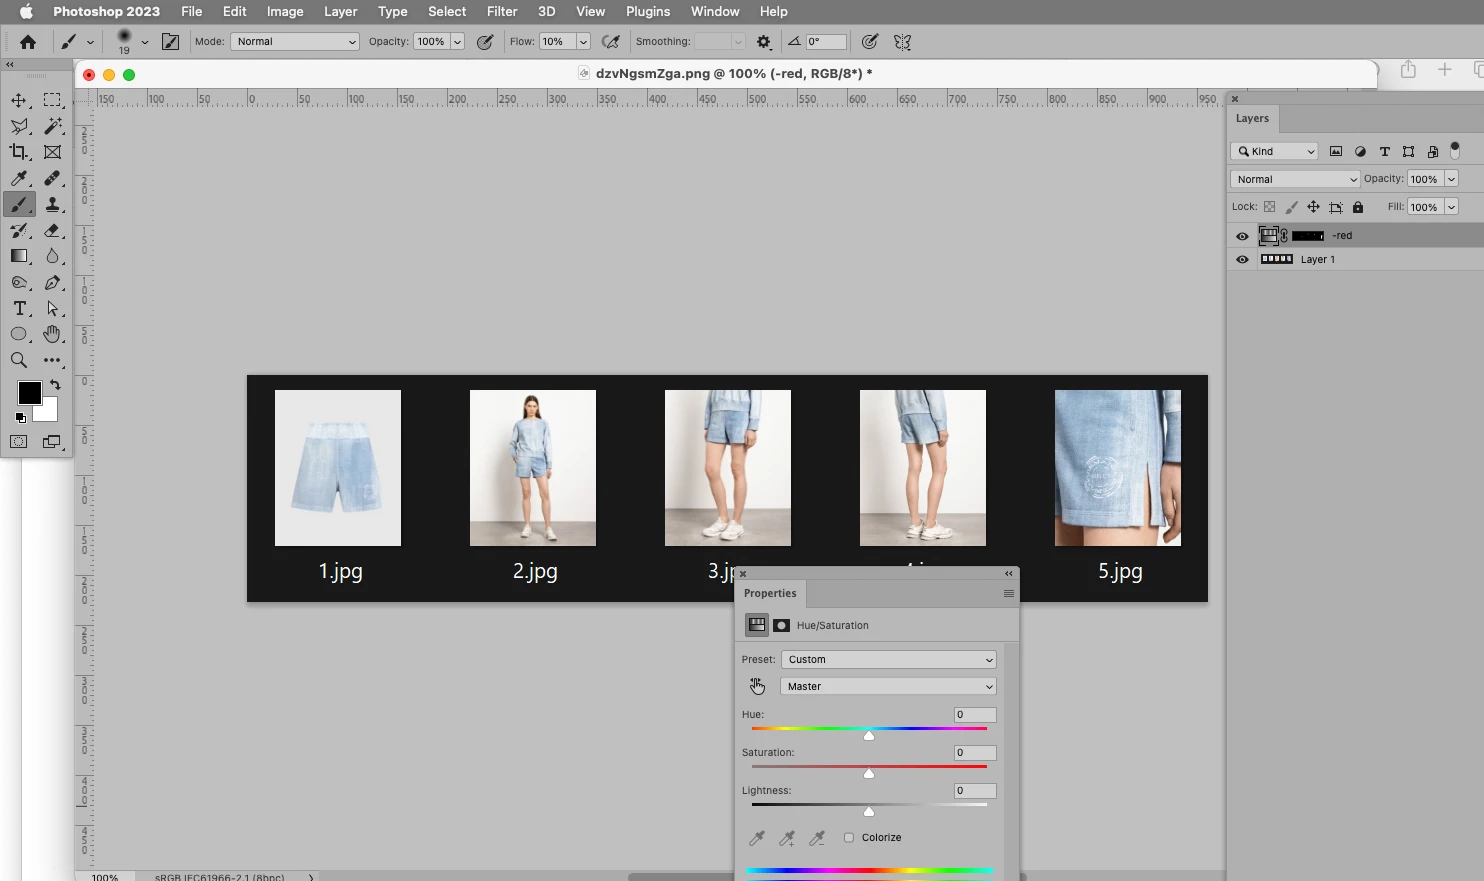1484x881 pixels.
Task: Select the Crop tool
Action: point(19,152)
